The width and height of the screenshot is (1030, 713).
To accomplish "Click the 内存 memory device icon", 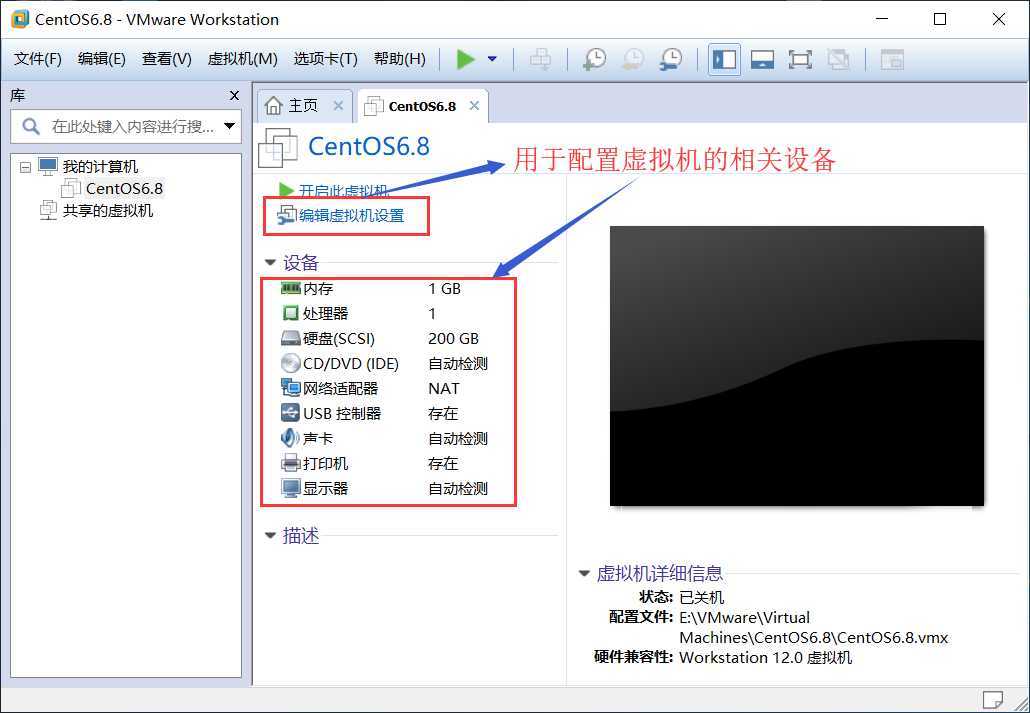I will [290, 288].
